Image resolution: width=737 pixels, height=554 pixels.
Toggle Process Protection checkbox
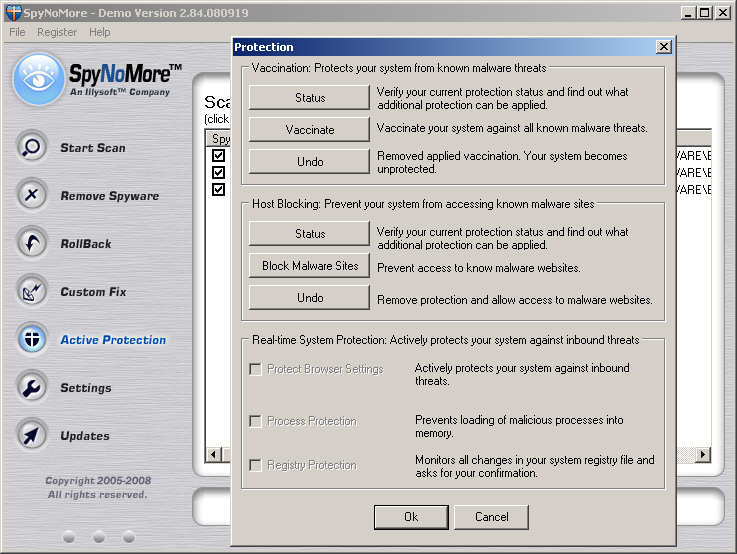click(255, 421)
